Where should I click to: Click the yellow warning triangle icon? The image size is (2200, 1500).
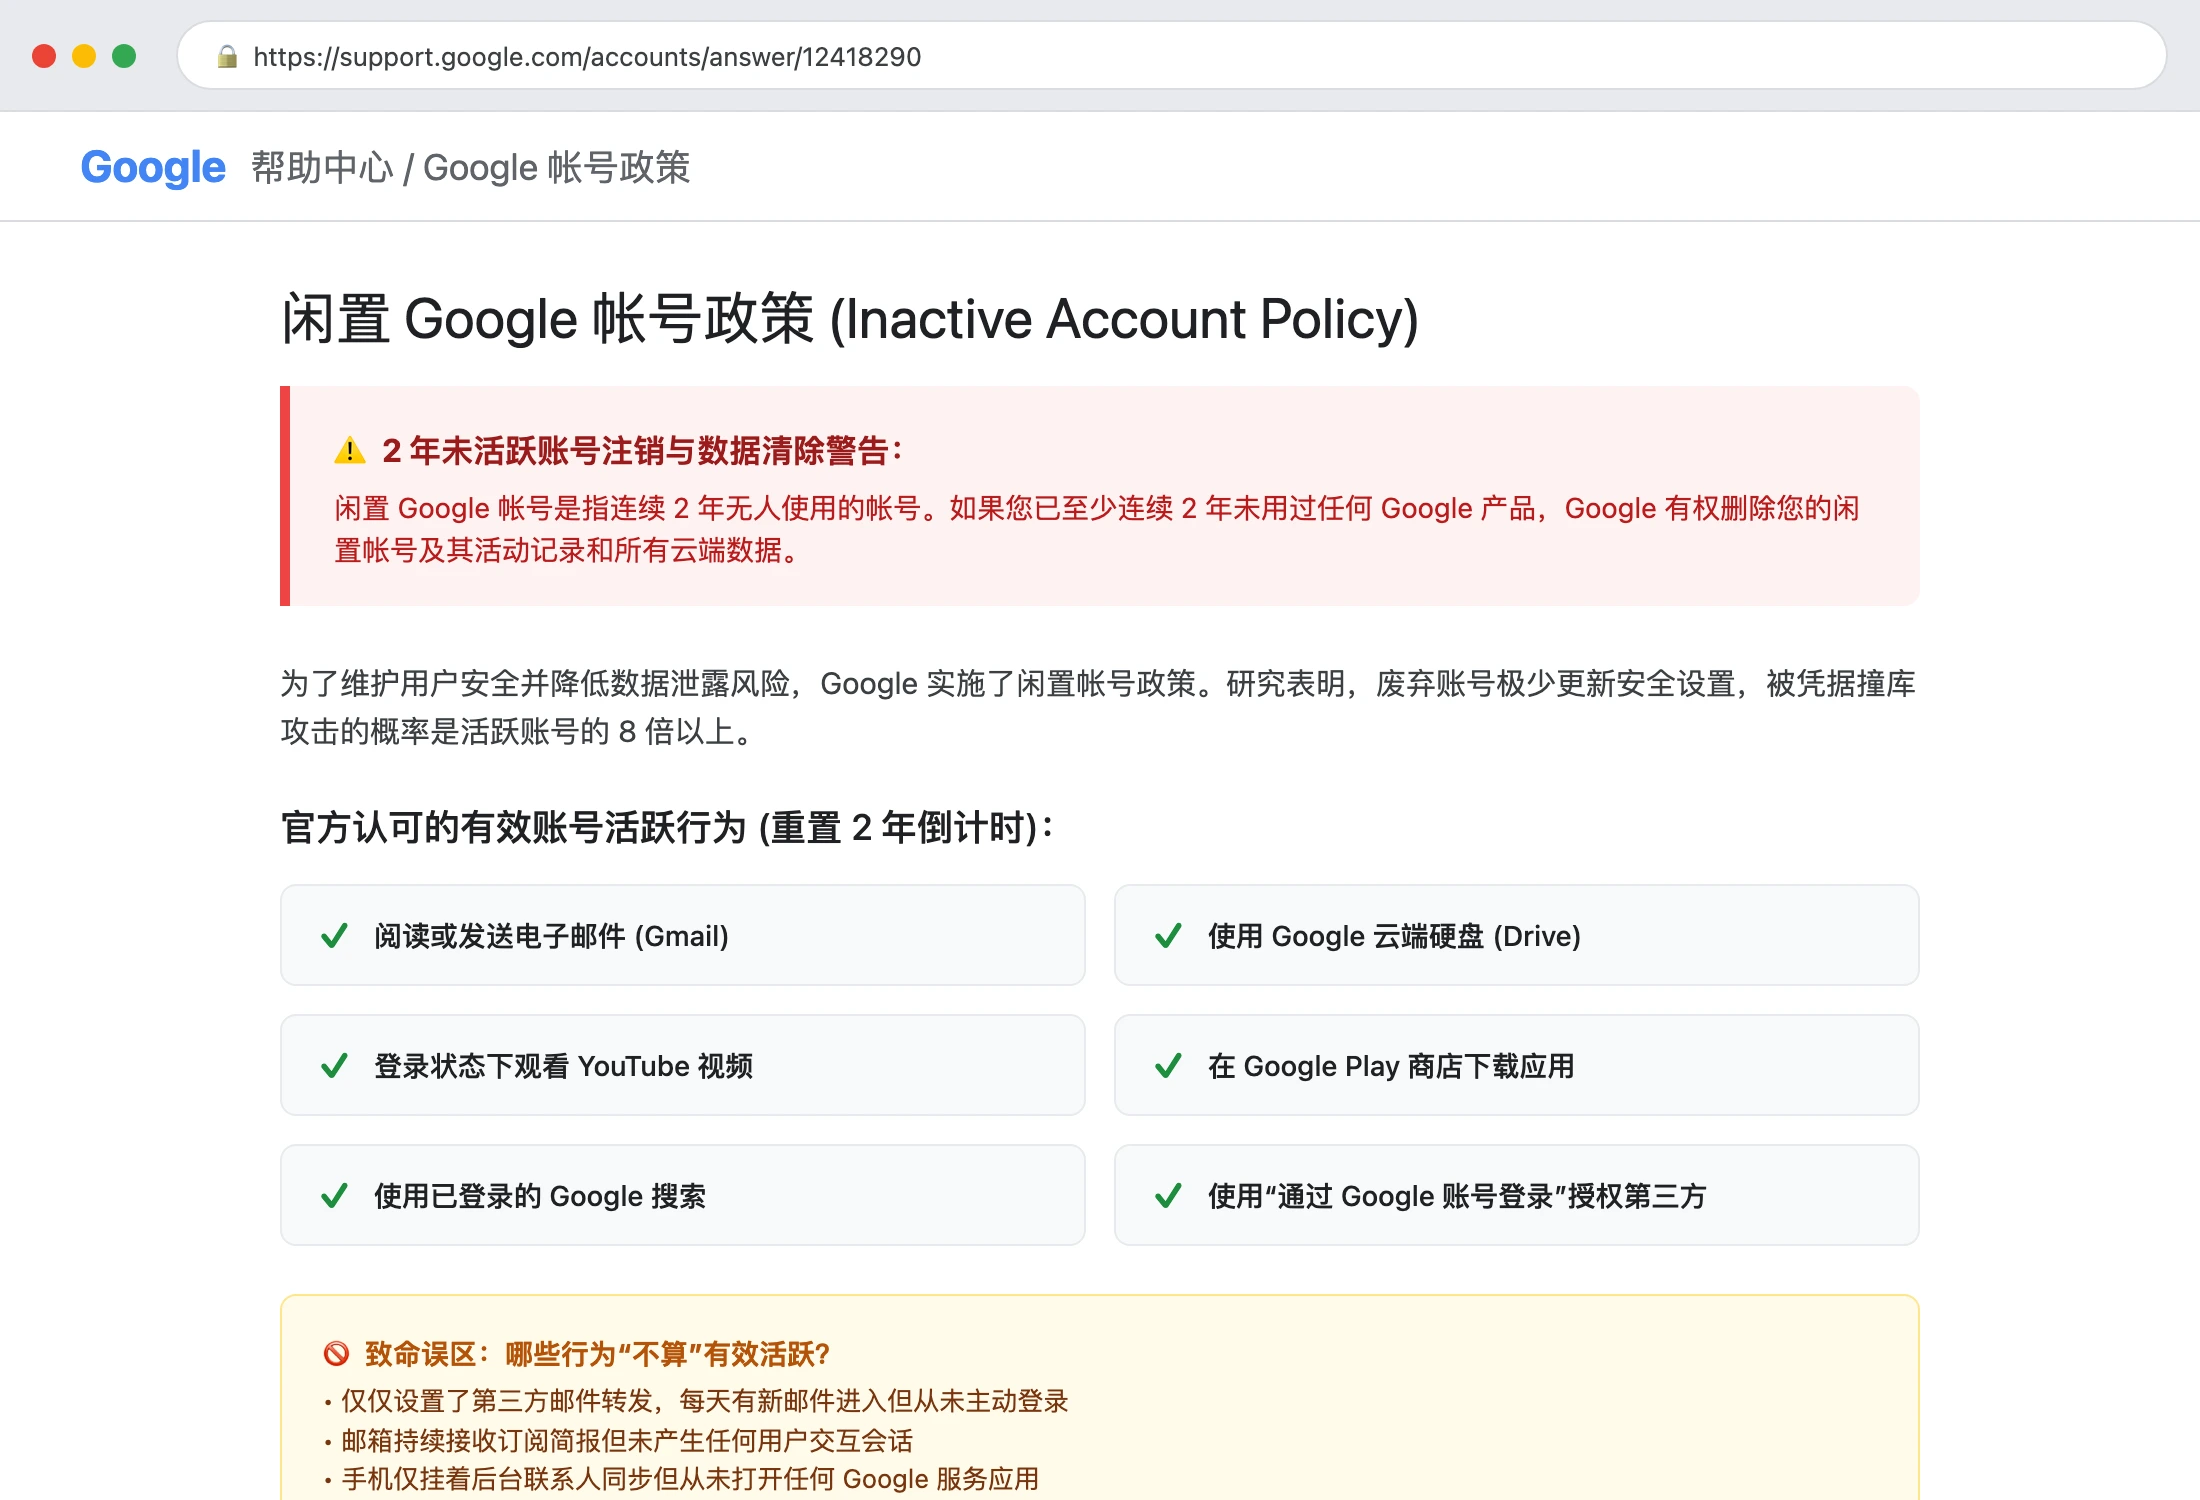(x=349, y=451)
